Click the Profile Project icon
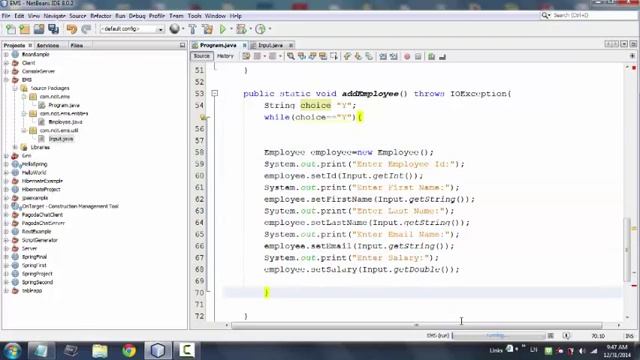 (x=260, y=29)
